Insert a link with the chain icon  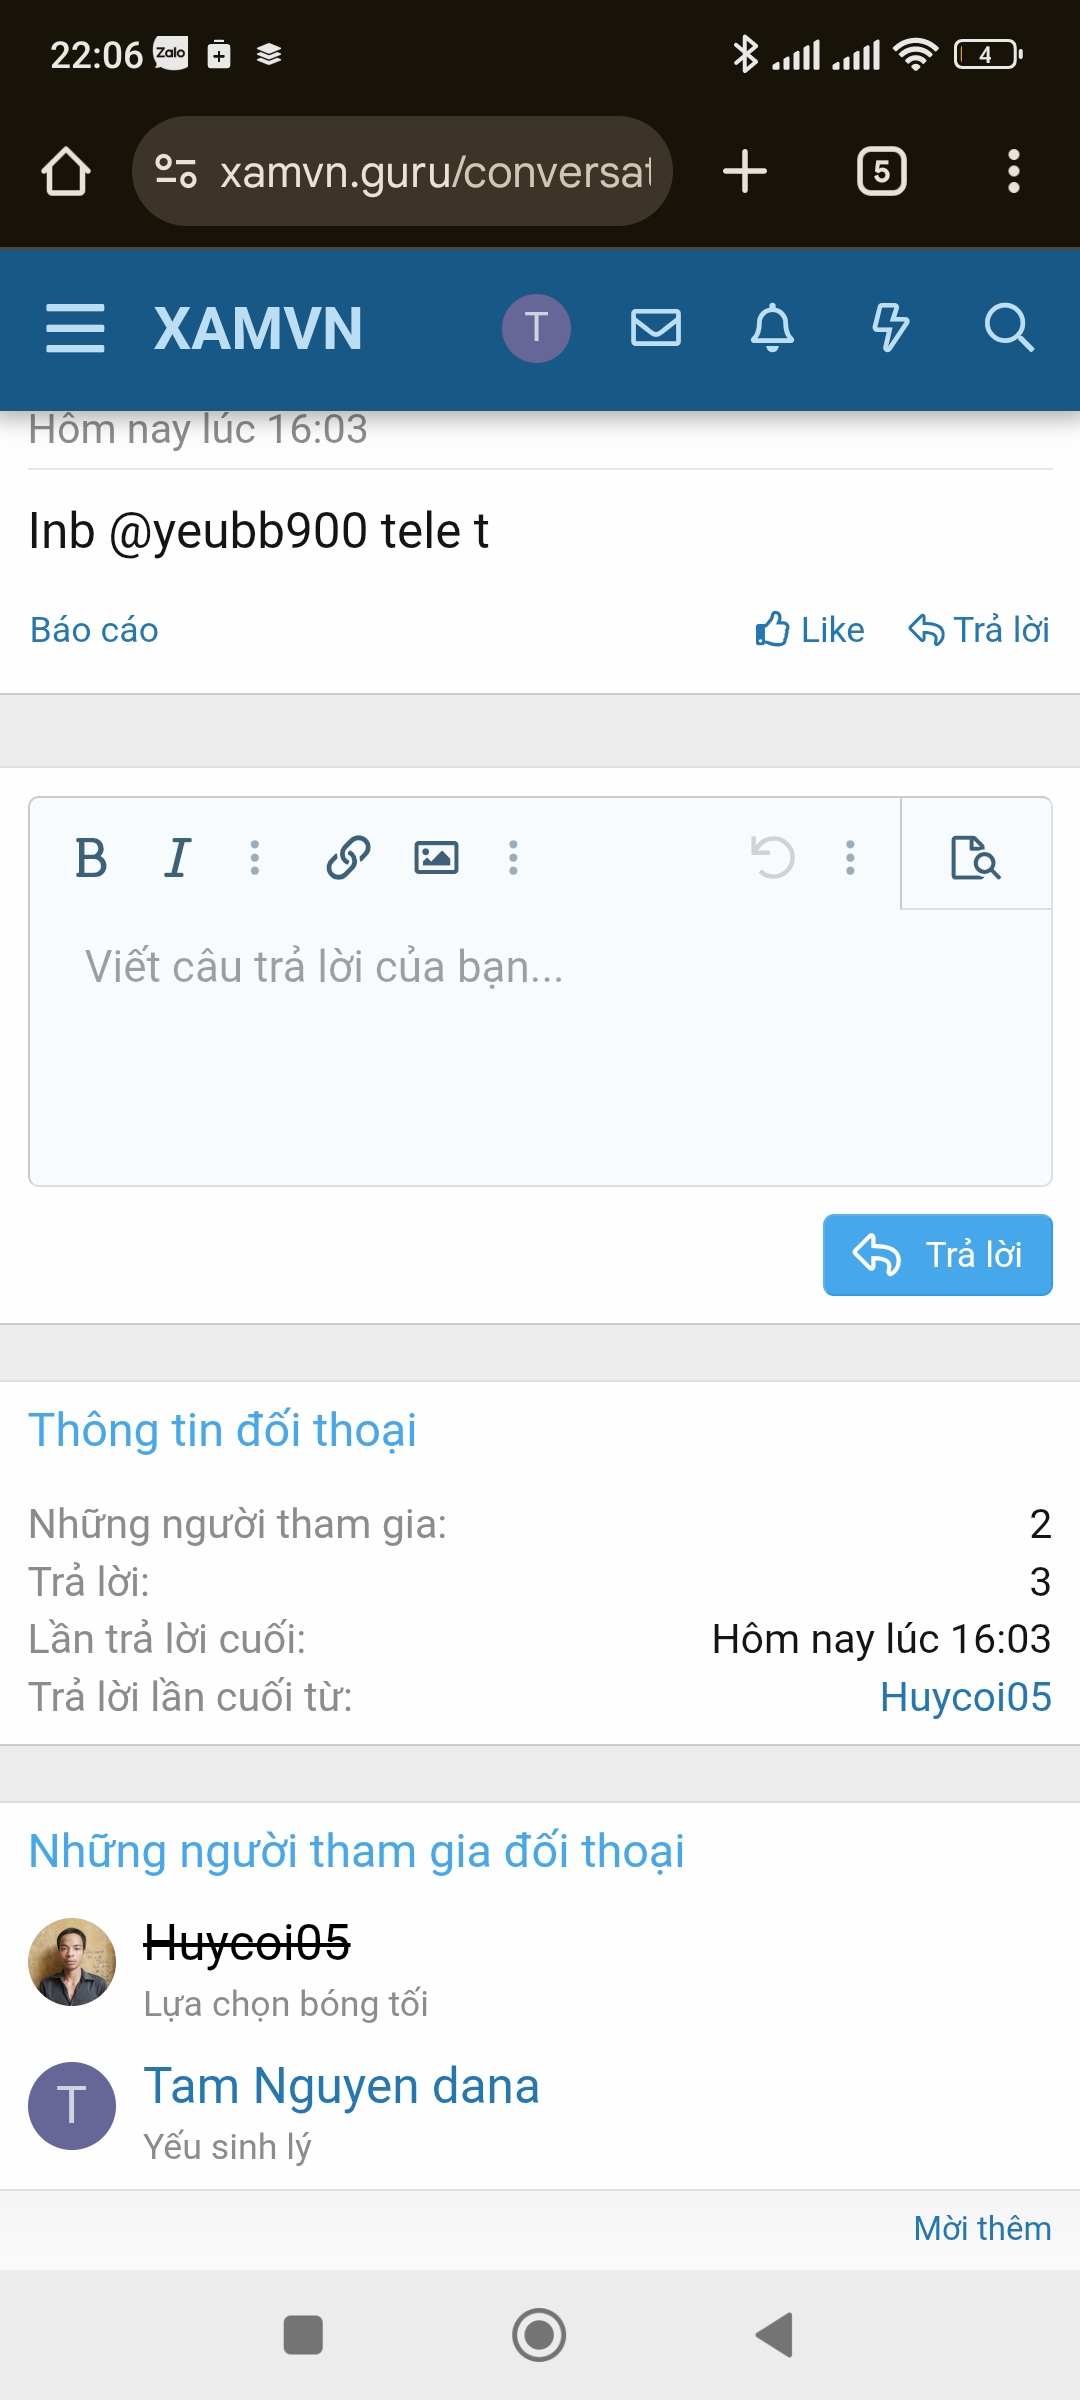(x=348, y=858)
